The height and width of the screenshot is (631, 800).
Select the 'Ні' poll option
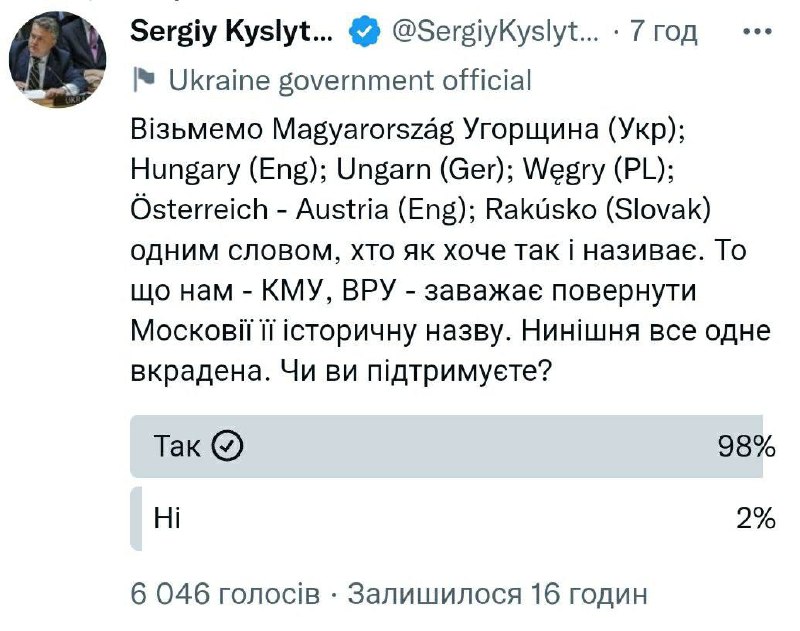167,516
